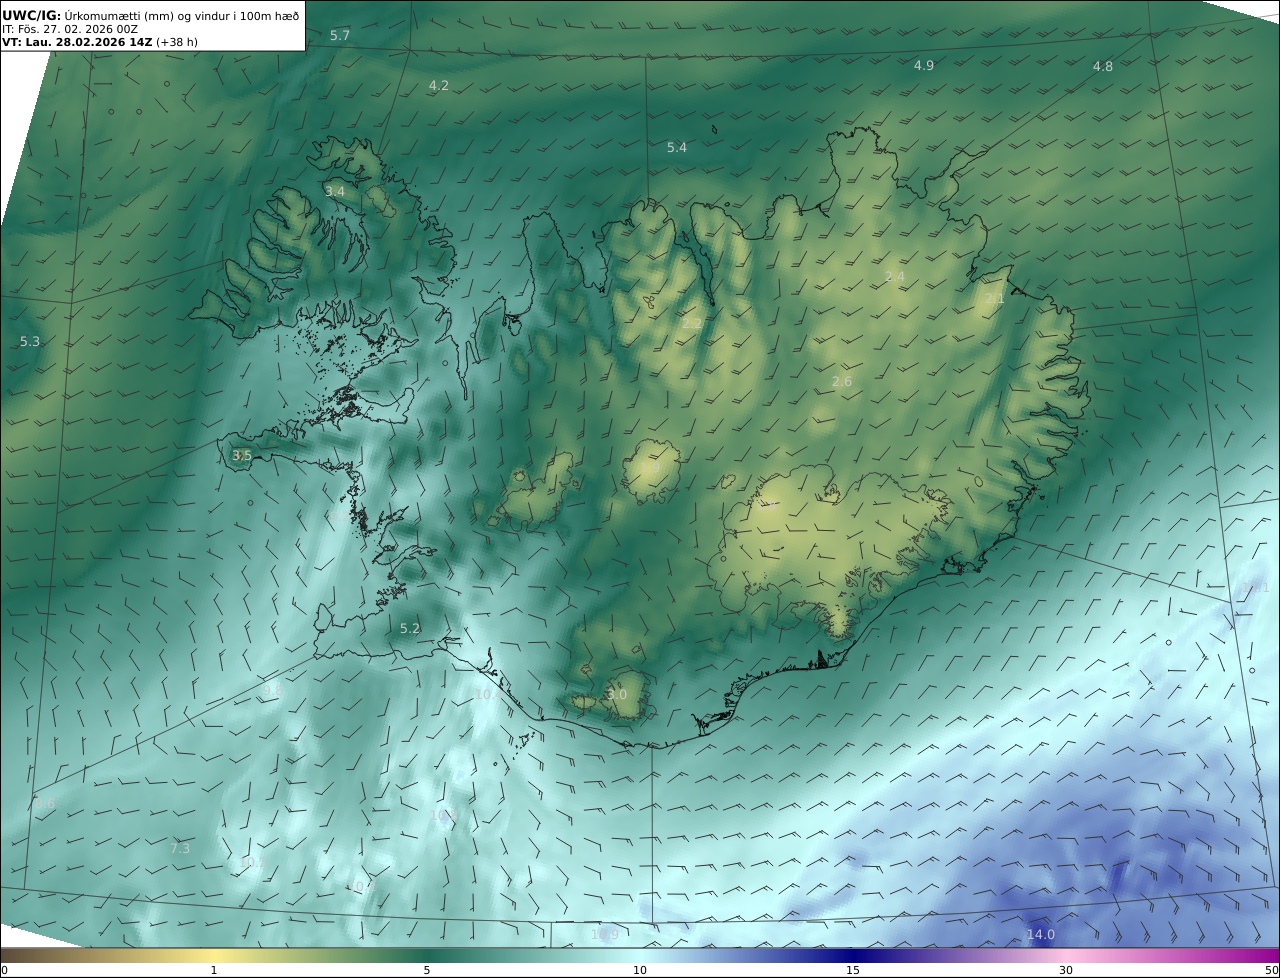The image size is (1280, 978).
Task: Click the 4.2 value label
Action: coord(438,85)
